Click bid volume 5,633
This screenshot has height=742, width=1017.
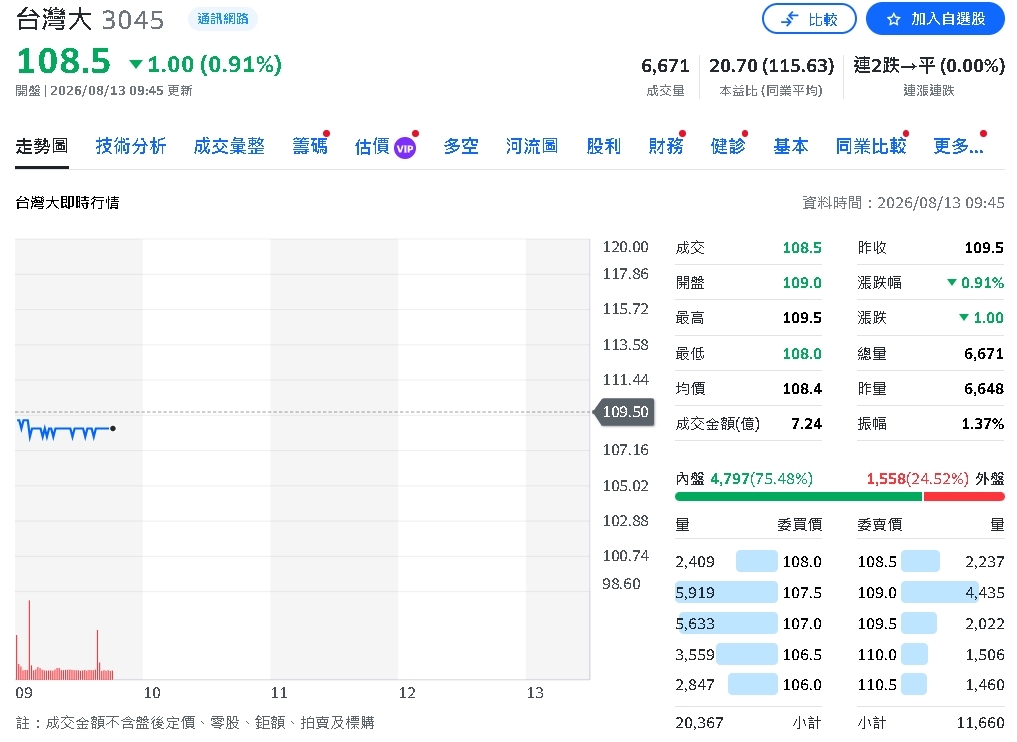(x=695, y=623)
